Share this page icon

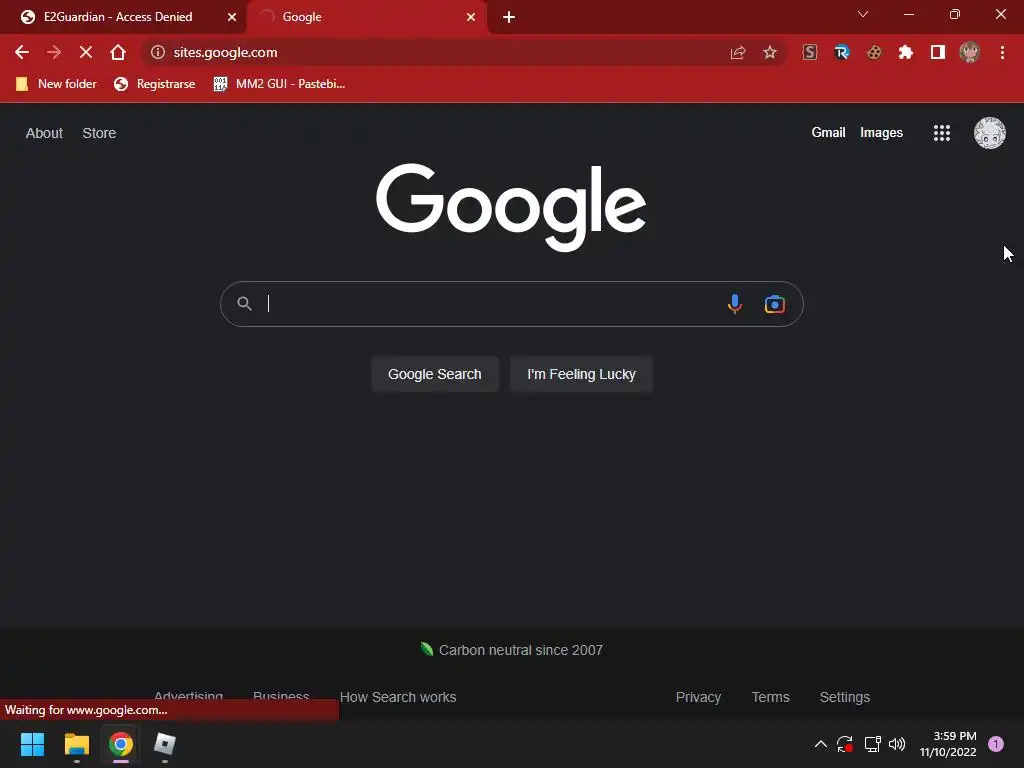738,52
